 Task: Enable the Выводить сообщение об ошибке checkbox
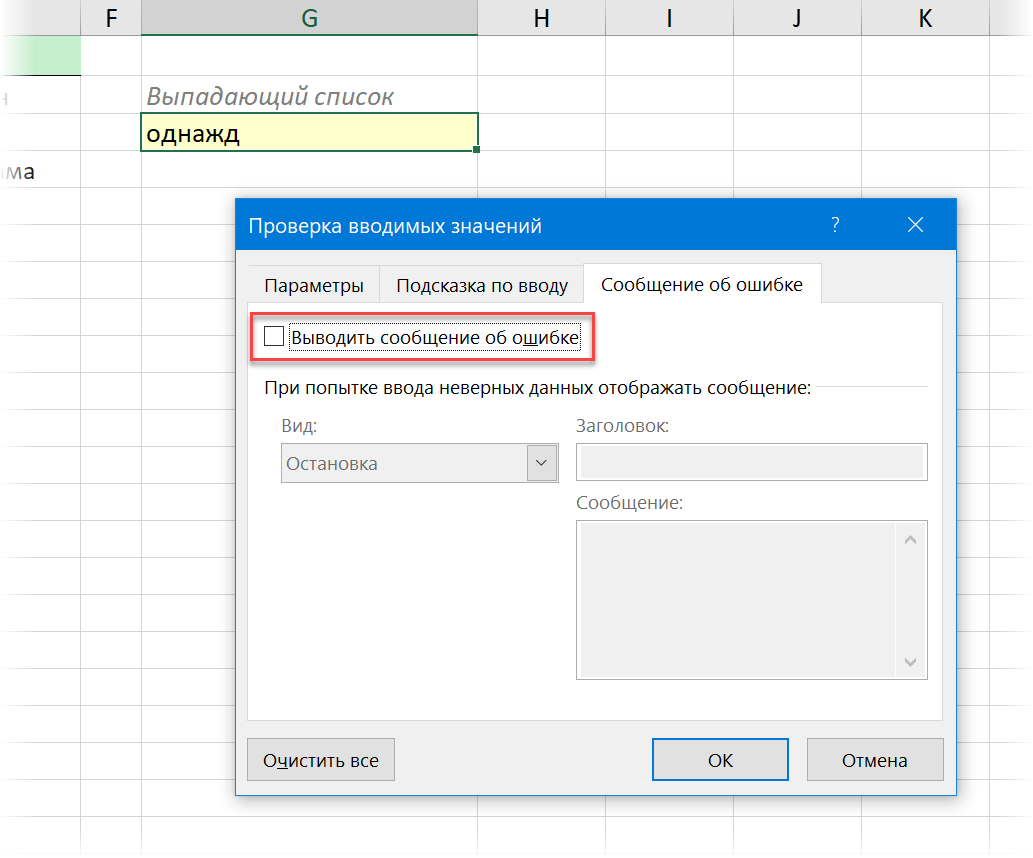[274, 338]
